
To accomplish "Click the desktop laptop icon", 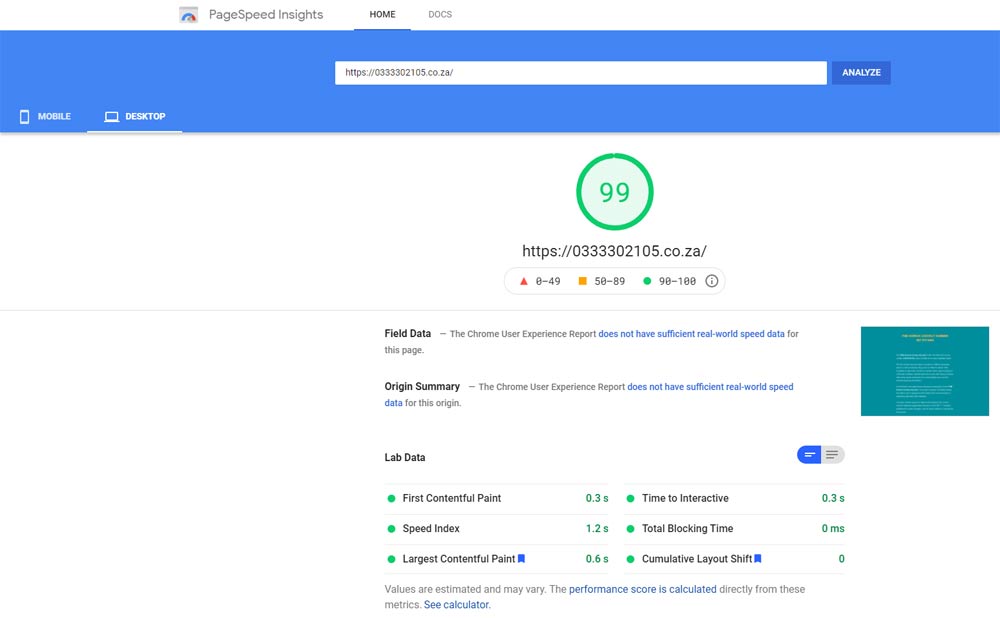I will (x=112, y=117).
